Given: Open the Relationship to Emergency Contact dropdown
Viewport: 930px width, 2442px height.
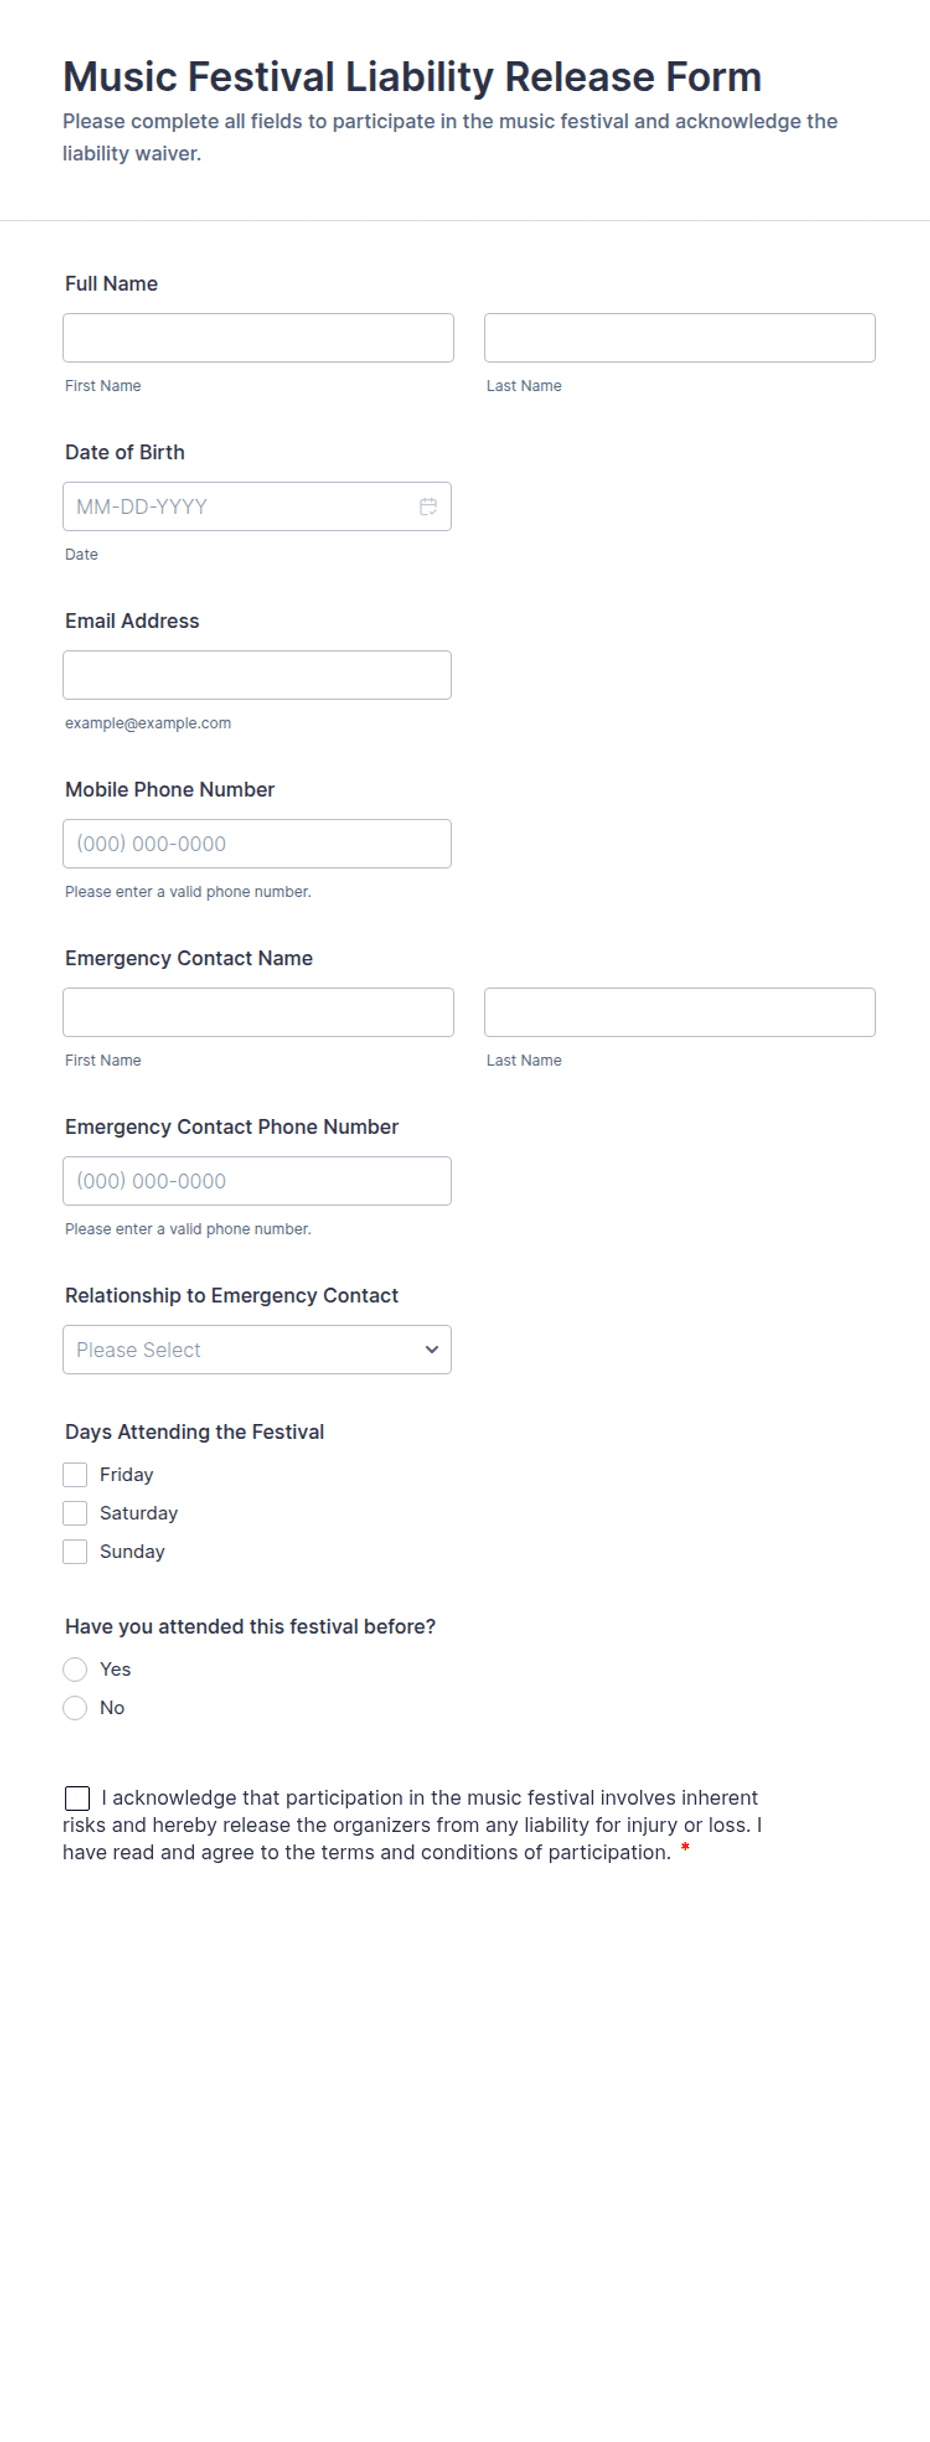Looking at the screenshot, I should coord(256,1349).
